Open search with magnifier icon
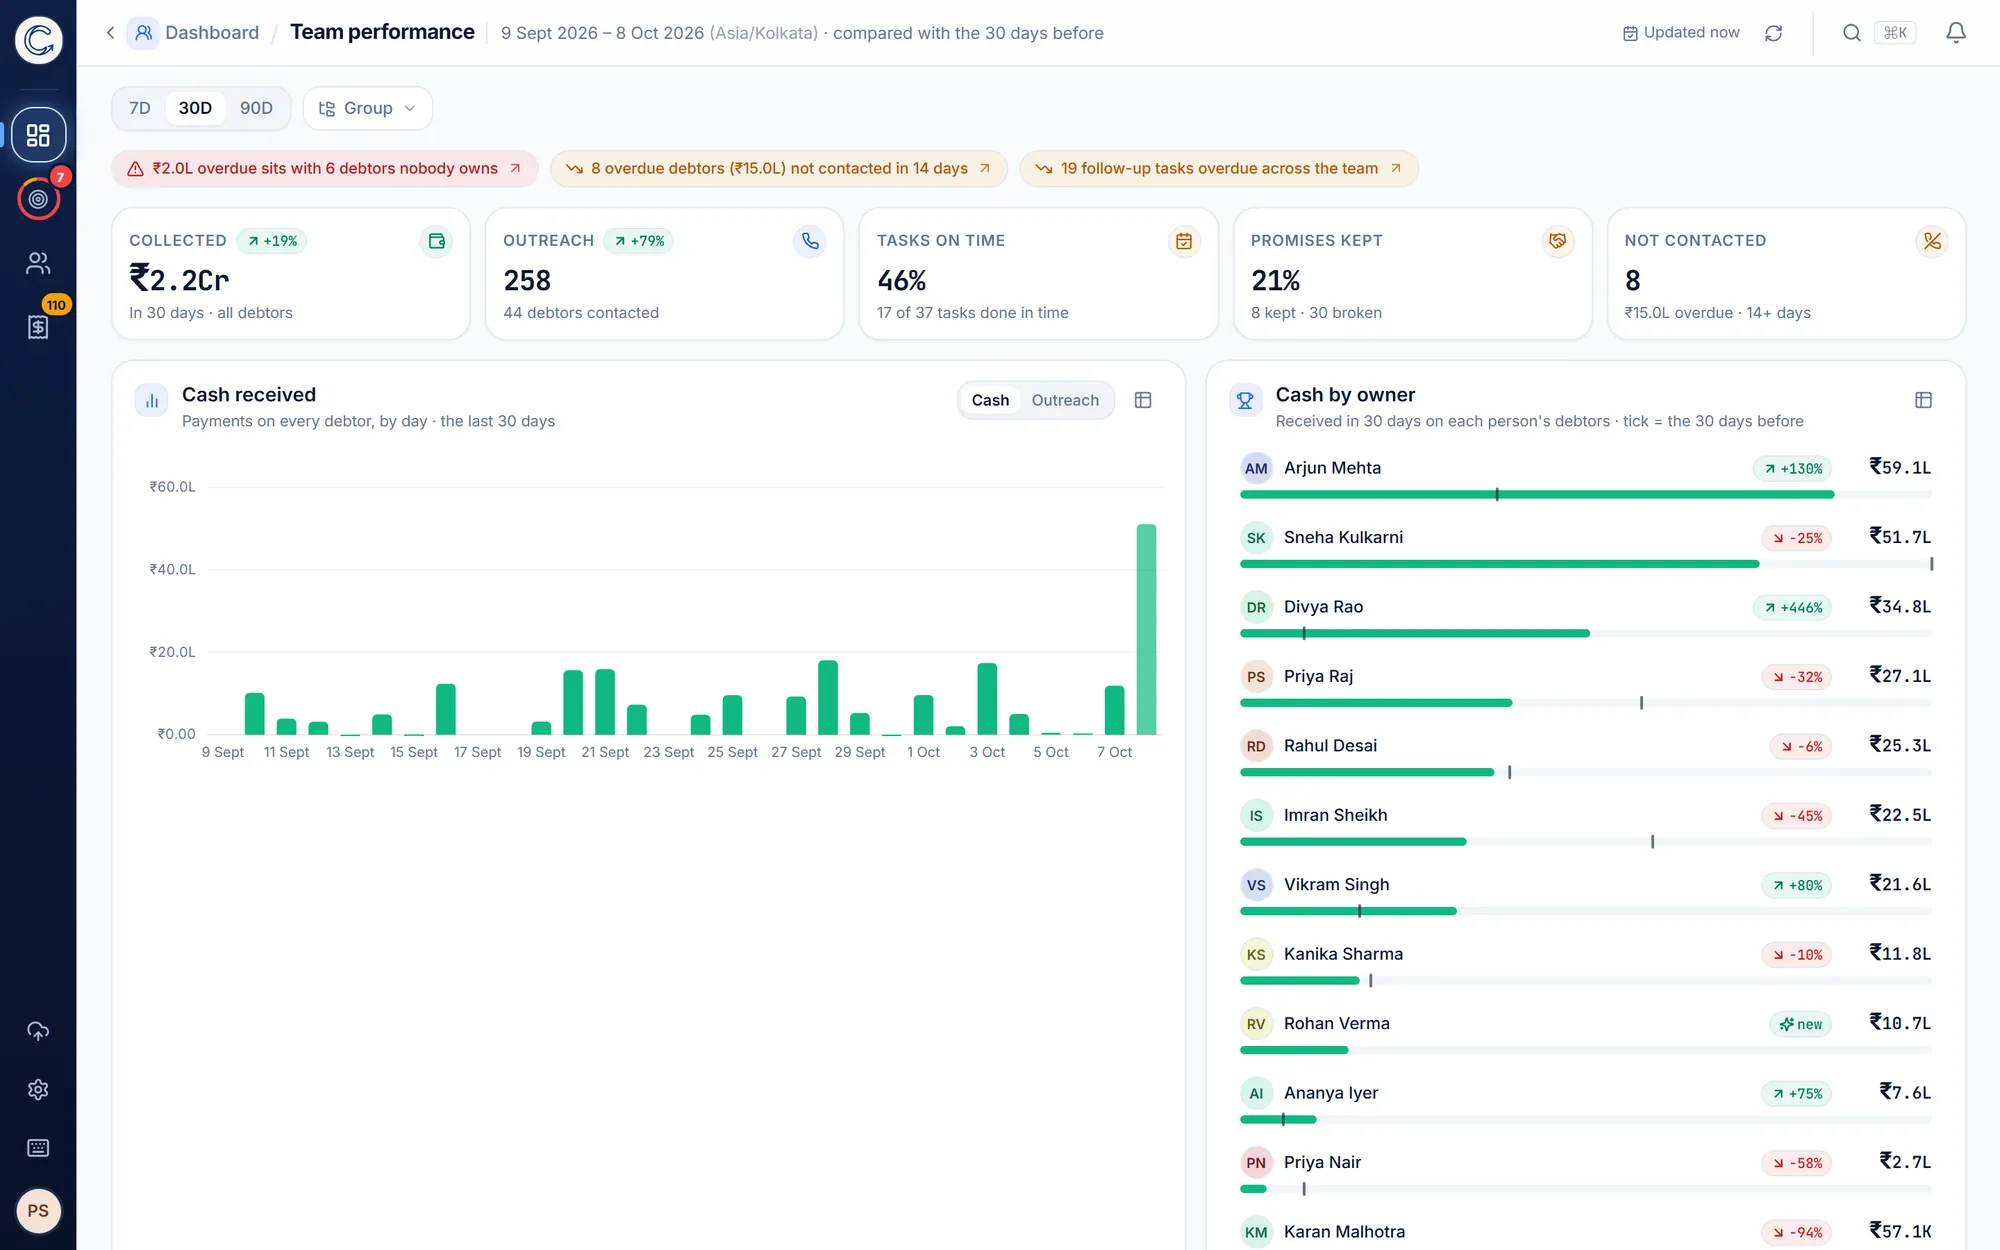2000x1250 pixels. coord(1851,33)
